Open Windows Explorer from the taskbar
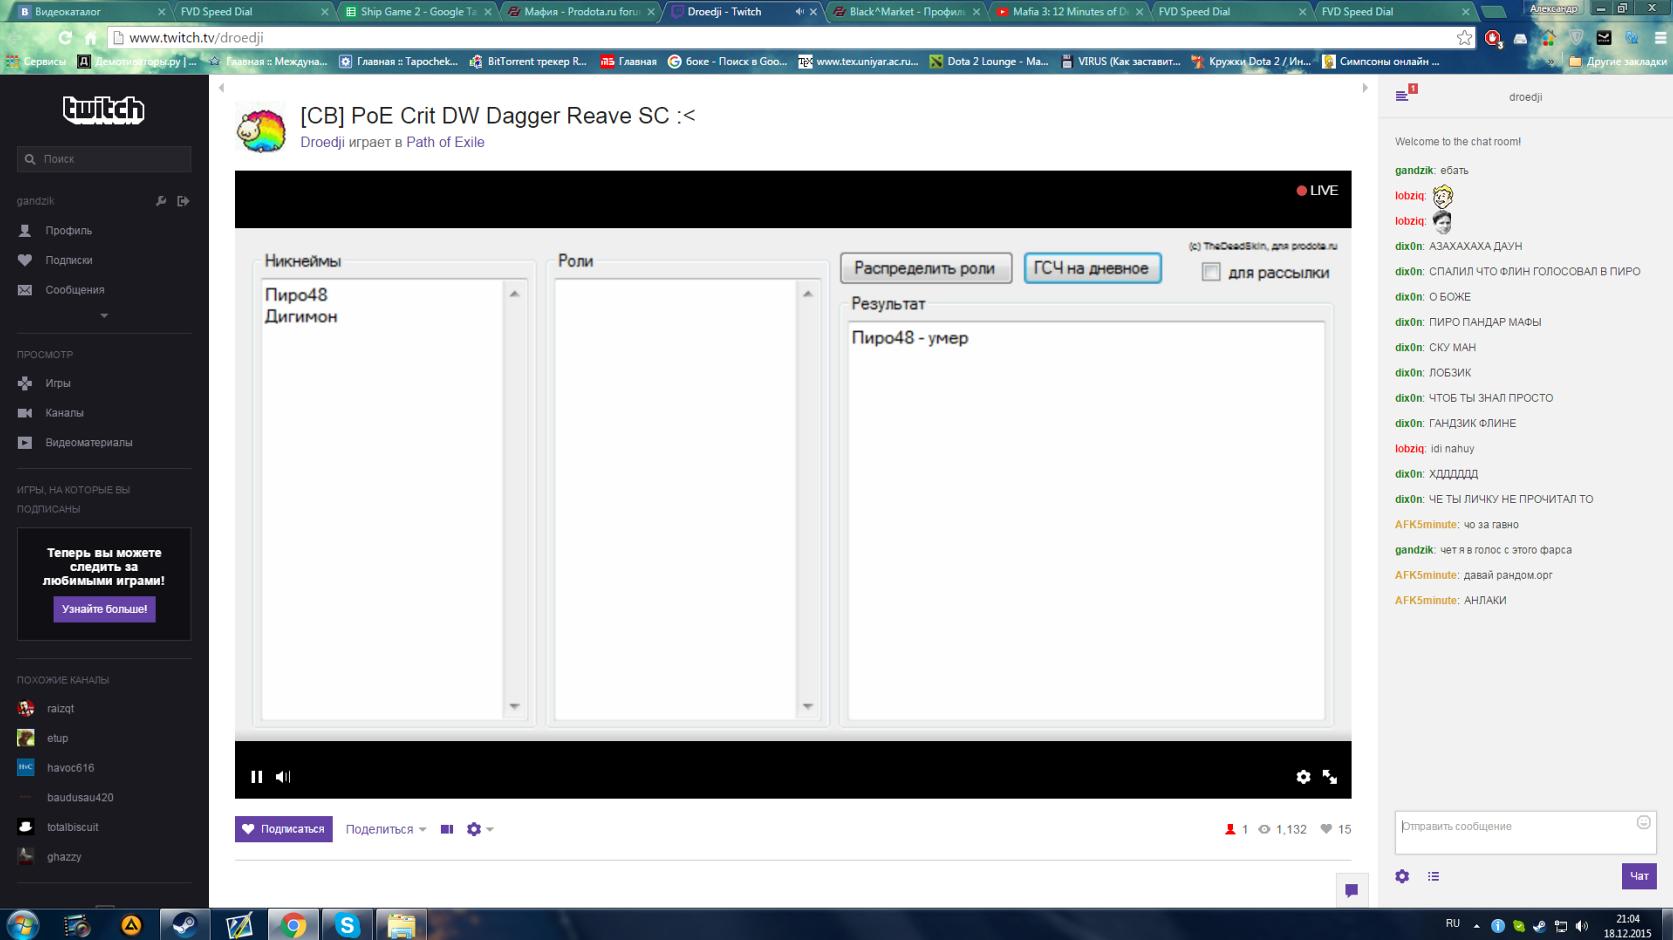This screenshot has width=1673, height=940. [x=401, y=925]
